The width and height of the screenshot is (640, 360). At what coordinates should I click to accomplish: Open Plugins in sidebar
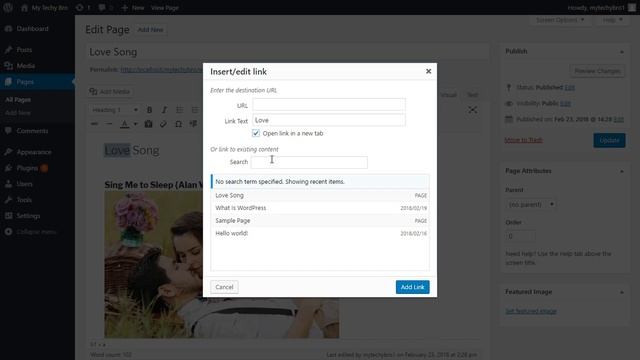pyautogui.click(x=27, y=168)
